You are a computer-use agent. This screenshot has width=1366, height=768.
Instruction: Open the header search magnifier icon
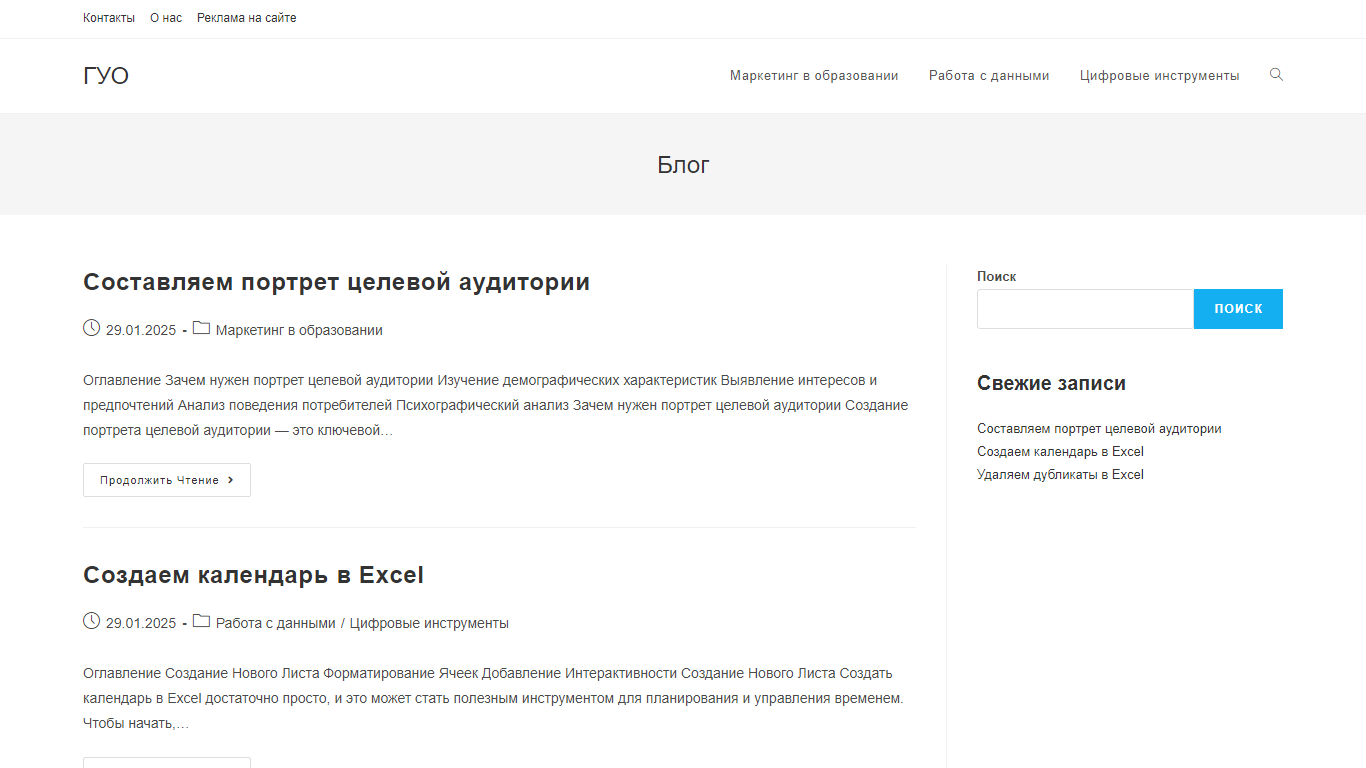[x=1276, y=75]
